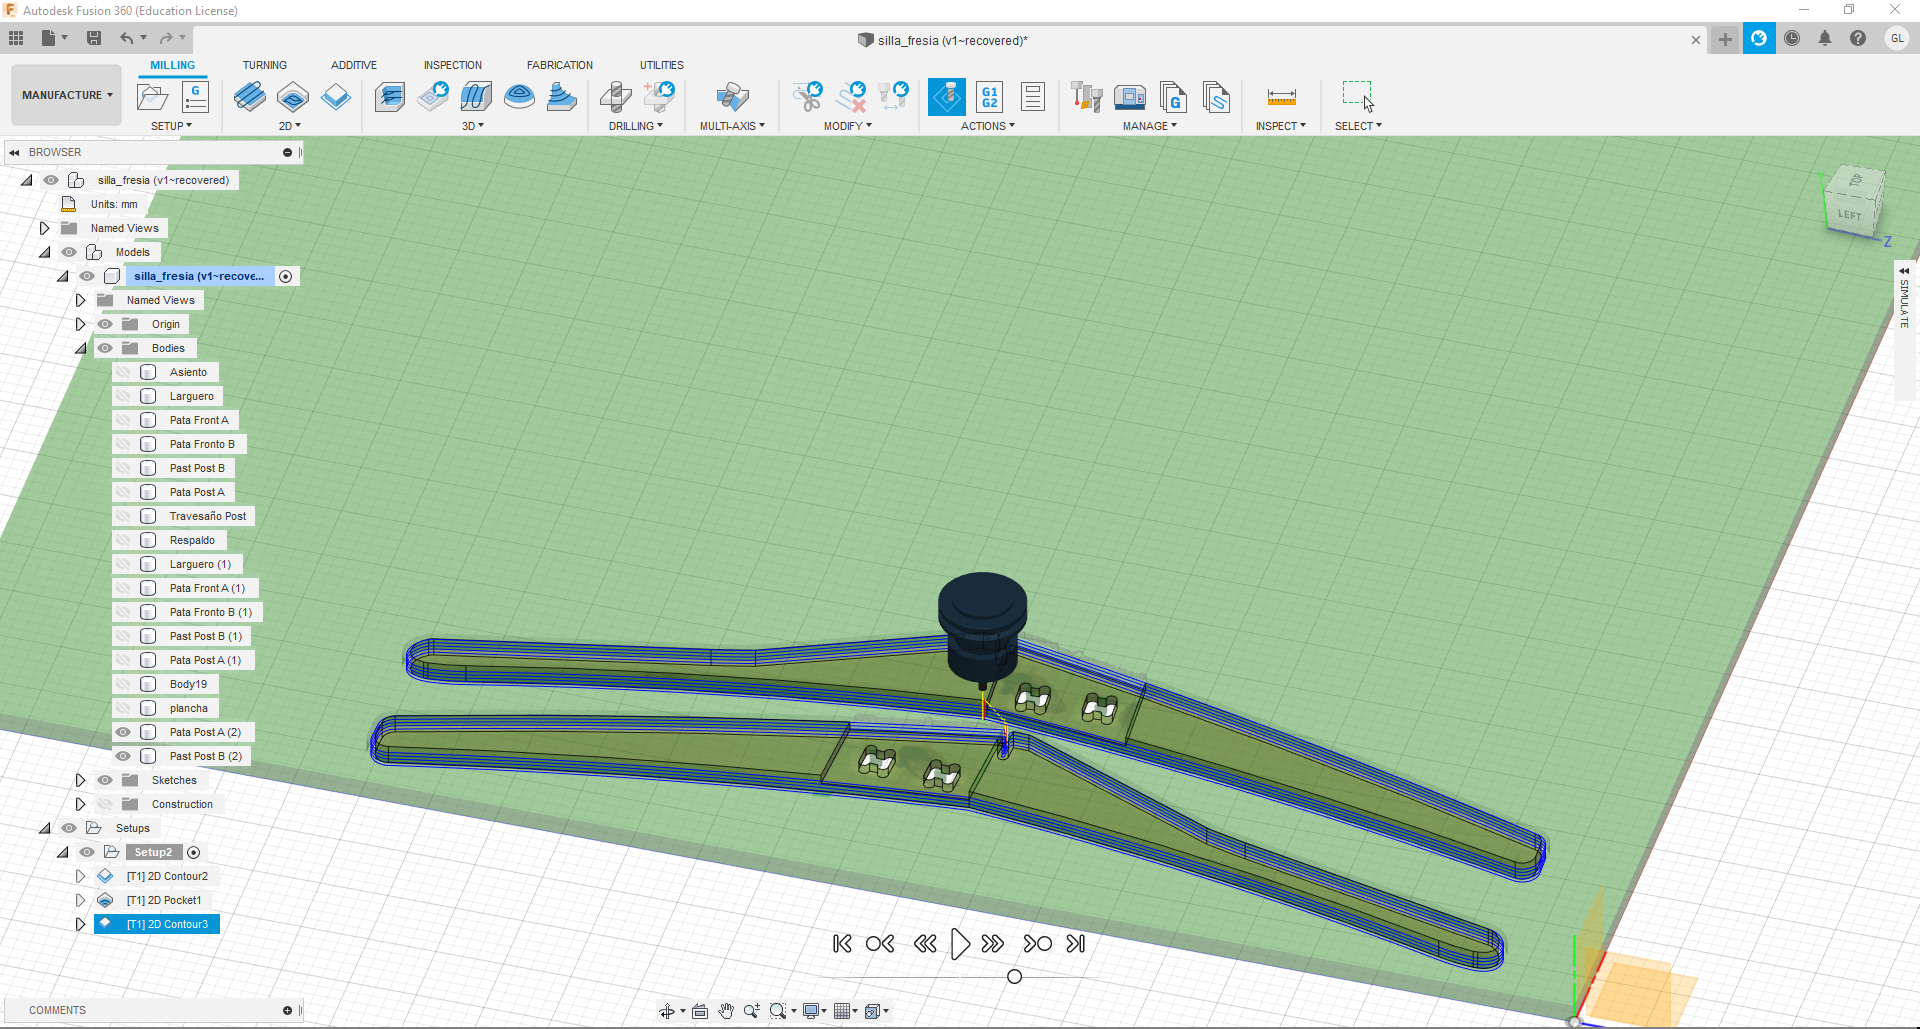
Task: Jump to the simulation end
Action: (1076, 944)
